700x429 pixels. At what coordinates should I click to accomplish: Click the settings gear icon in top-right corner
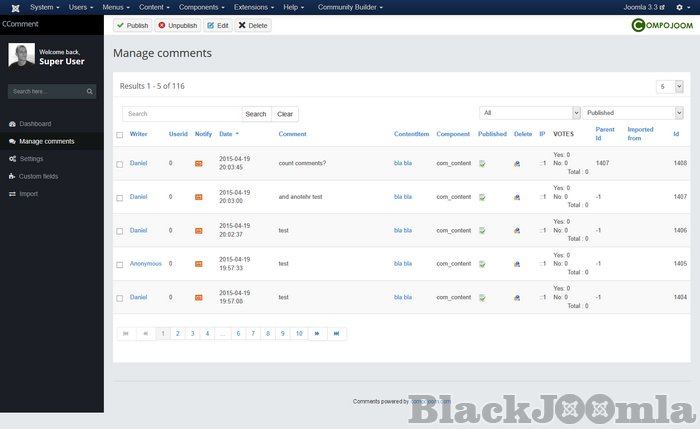pyautogui.click(x=680, y=7)
